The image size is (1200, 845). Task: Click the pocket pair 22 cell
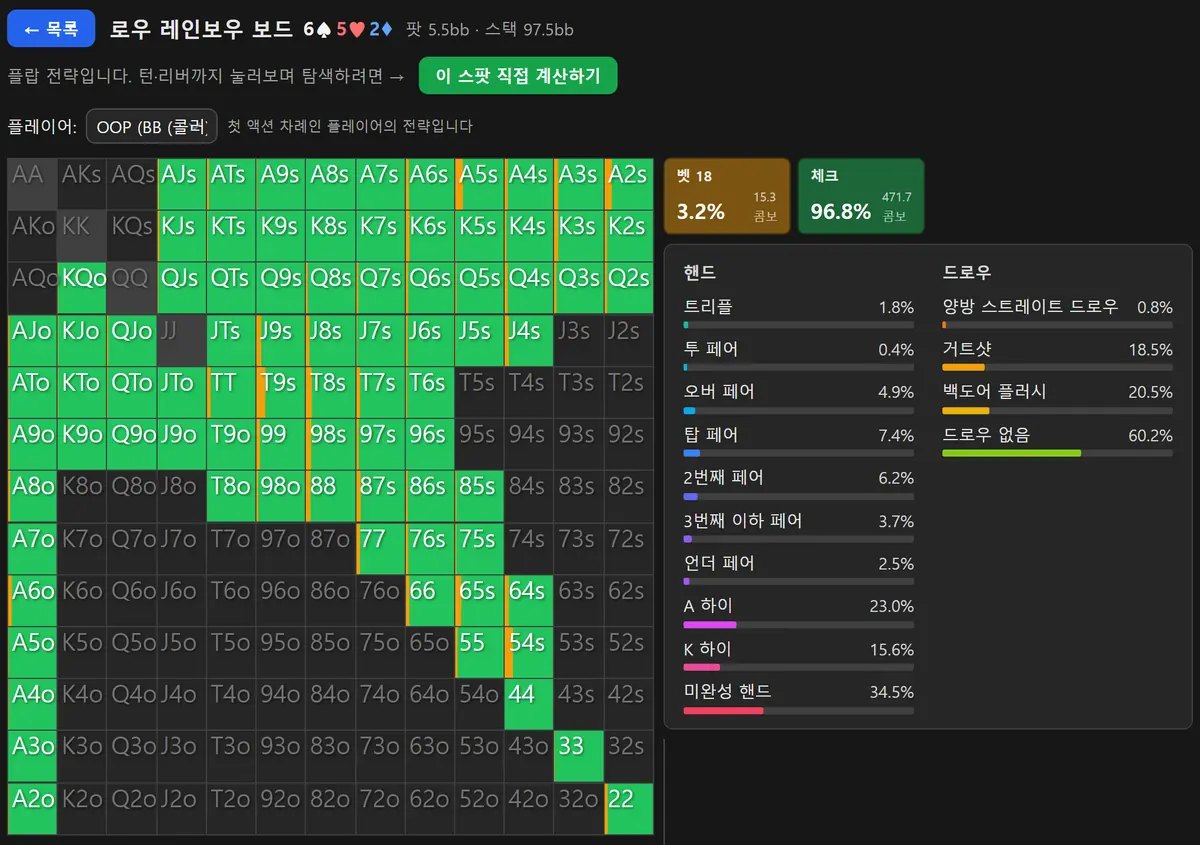pos(629,808)
